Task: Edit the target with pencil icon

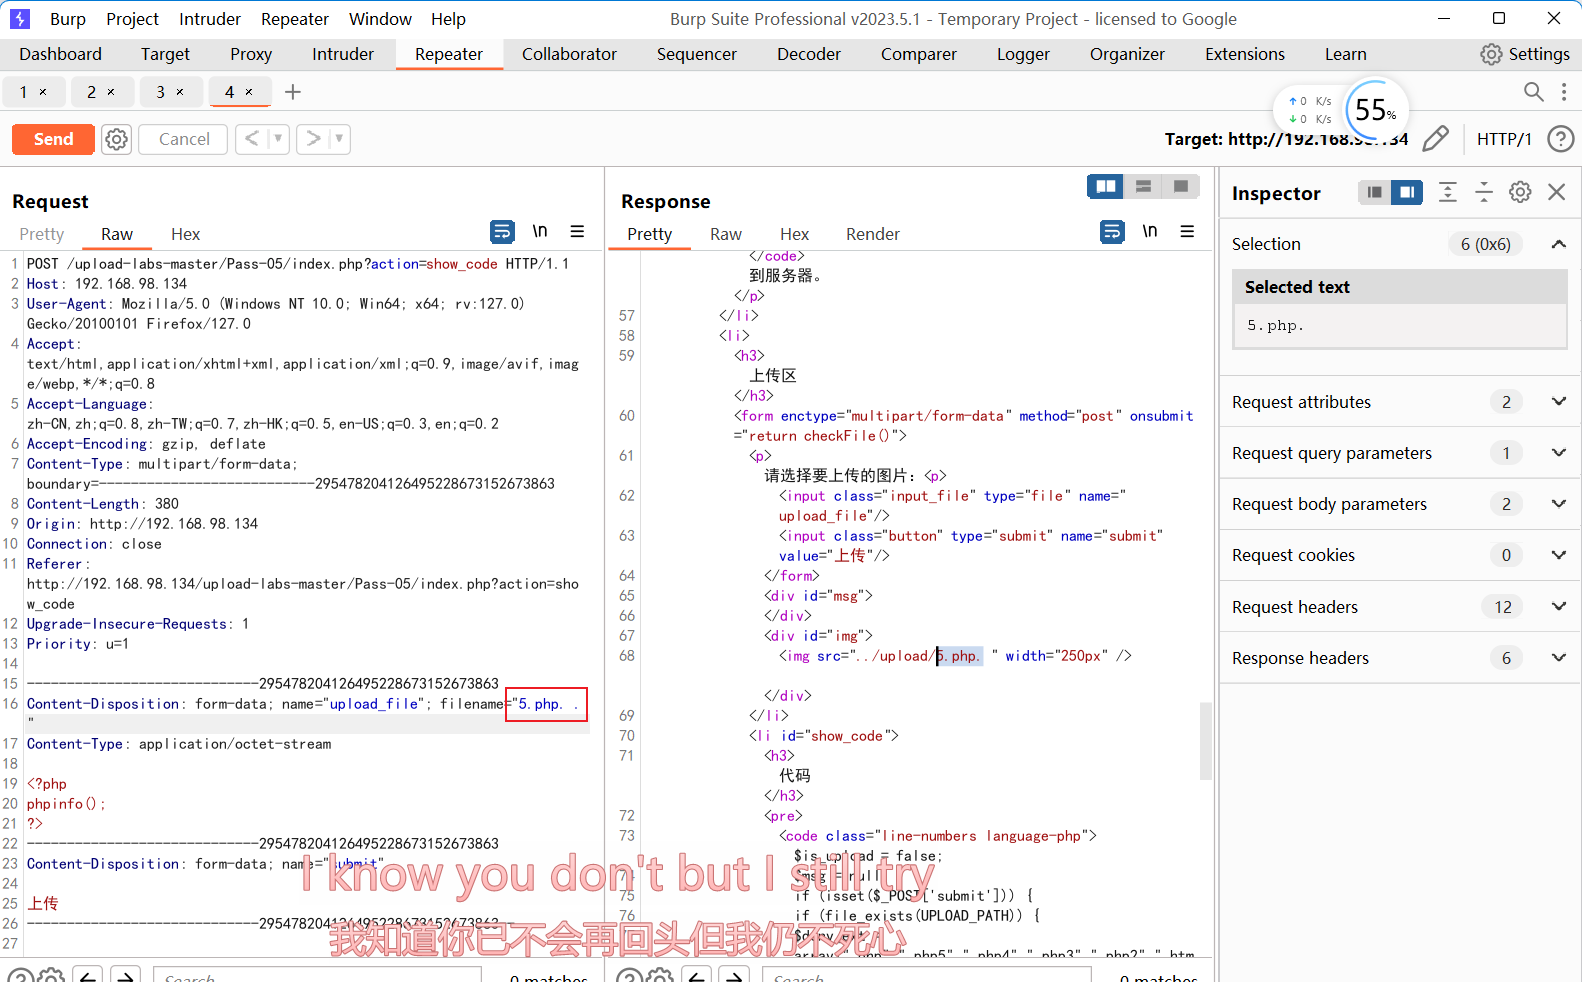Action: tap(1435, 139)
